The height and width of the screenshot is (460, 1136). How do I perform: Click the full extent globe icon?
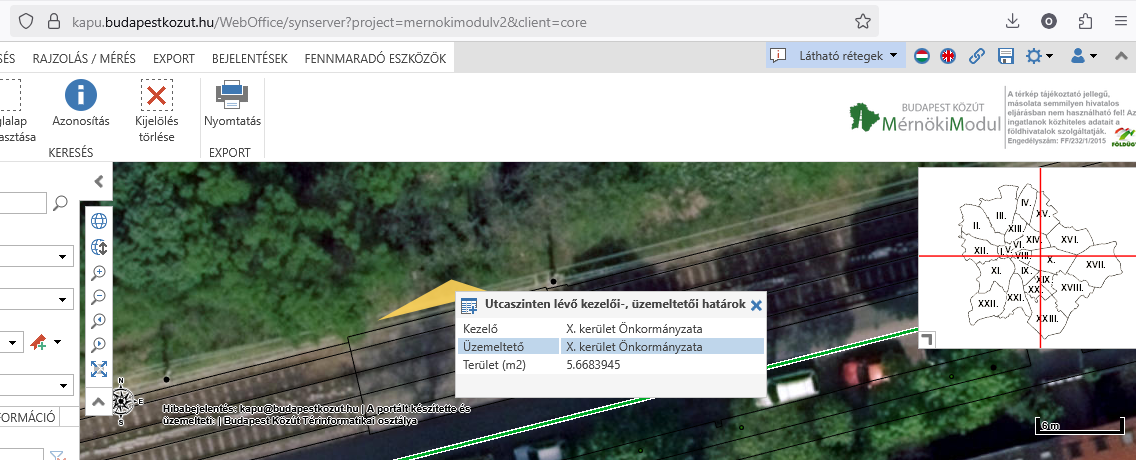pyautogui.click(x=98, y=222)
